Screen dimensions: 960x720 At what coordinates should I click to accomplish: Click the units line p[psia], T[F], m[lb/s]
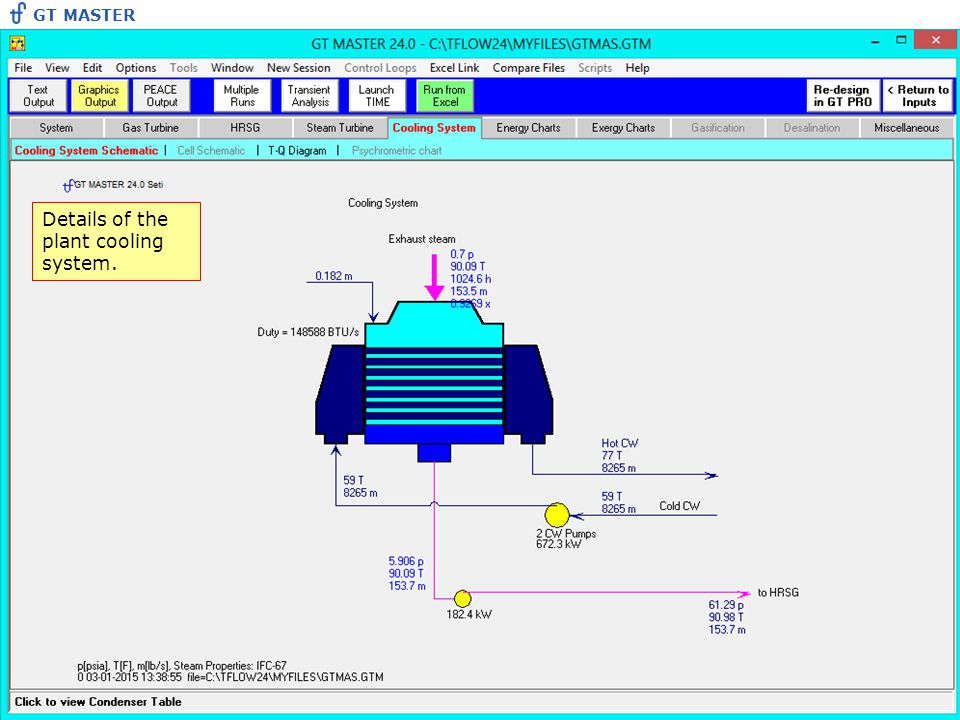tap(182, 666)
